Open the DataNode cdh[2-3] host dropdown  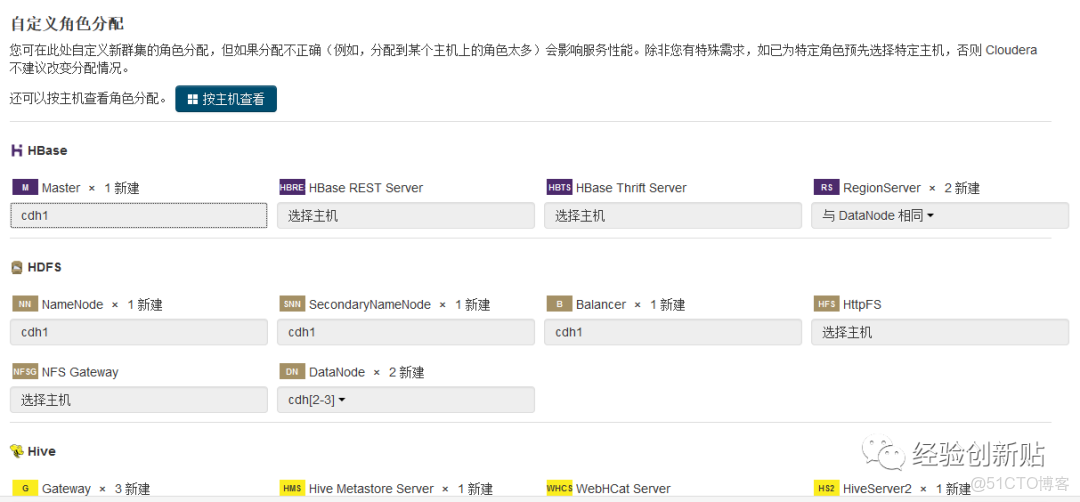(x=406, y=399)
